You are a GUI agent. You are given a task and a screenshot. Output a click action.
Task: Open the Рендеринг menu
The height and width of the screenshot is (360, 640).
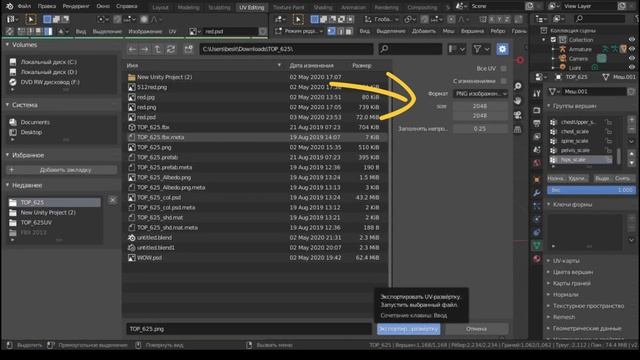point(76,6)
